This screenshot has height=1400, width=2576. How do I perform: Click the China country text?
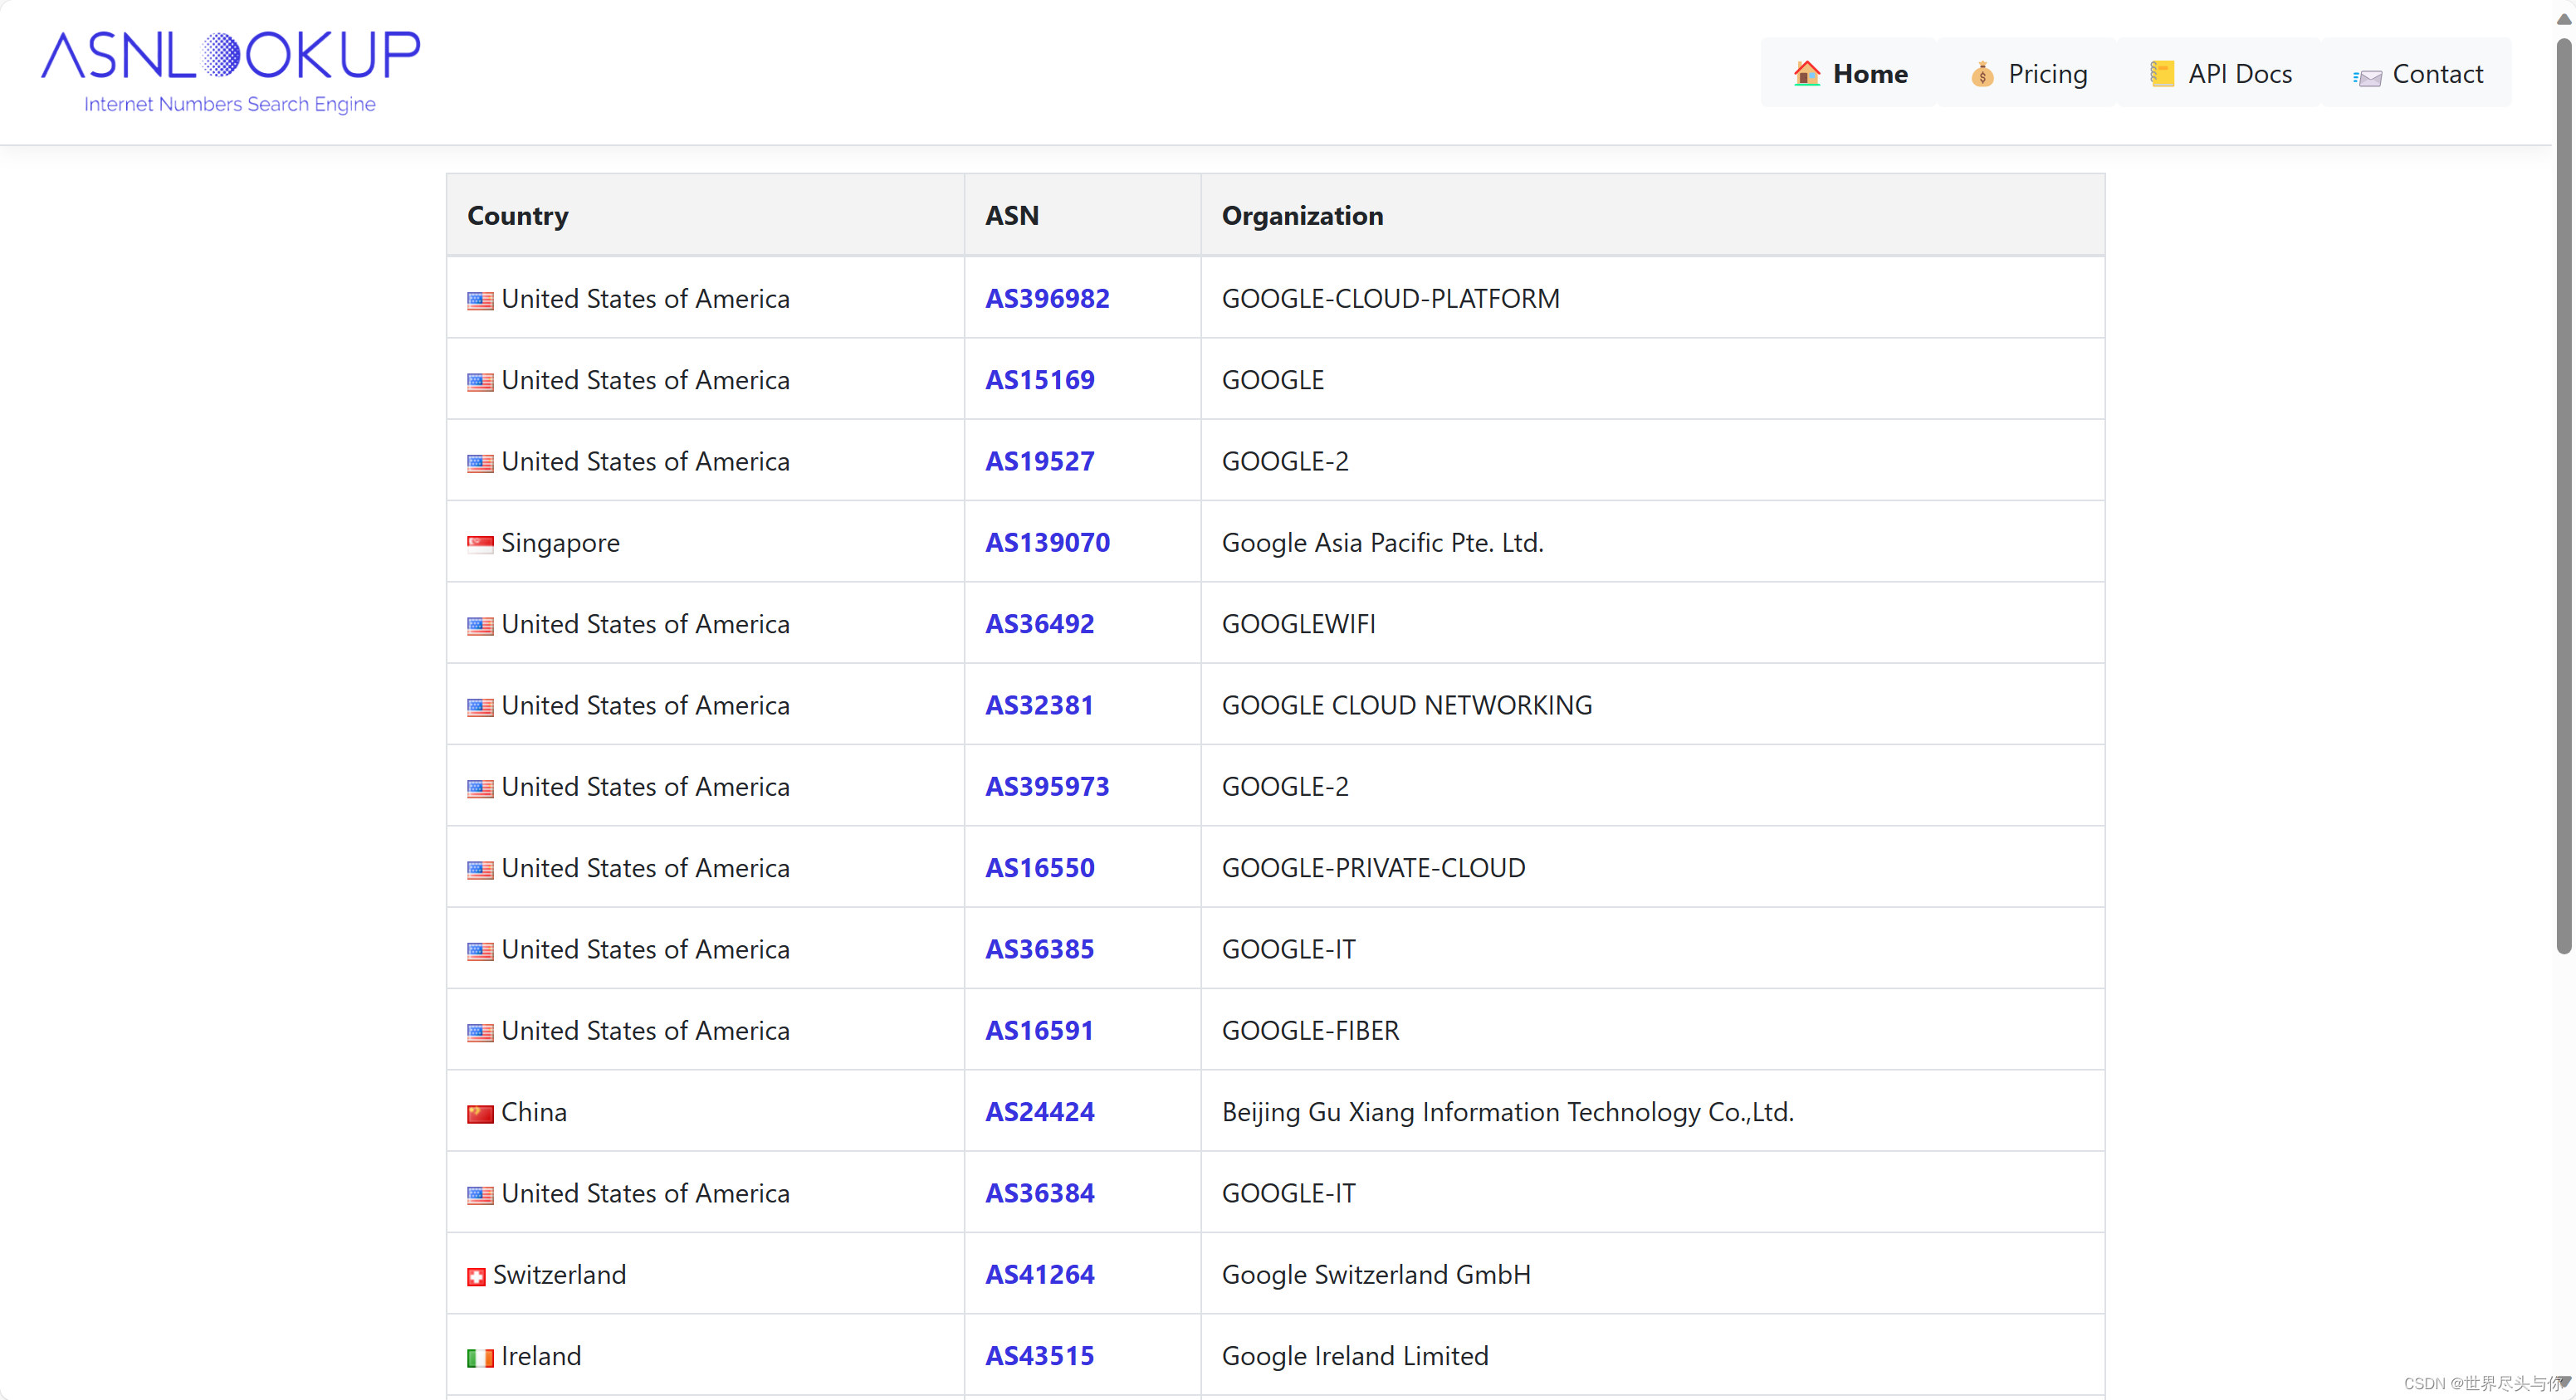(534, 1112)
